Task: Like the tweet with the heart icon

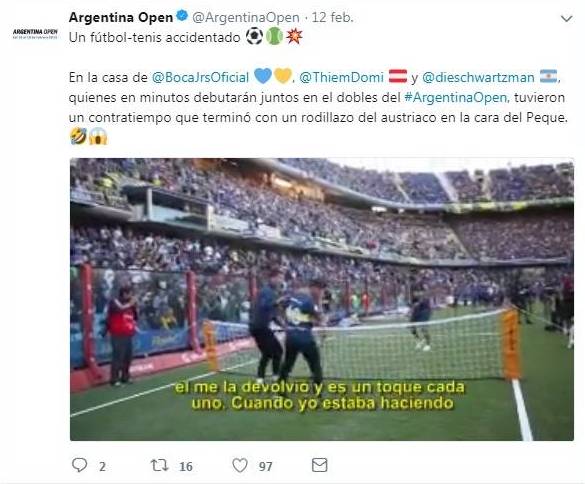Action: (240, 465)
